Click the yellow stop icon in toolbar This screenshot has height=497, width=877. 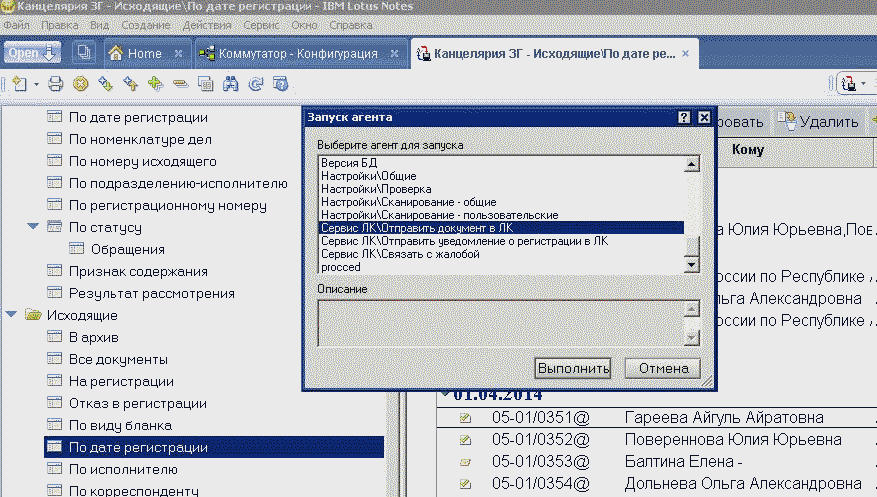click(80, 84)
